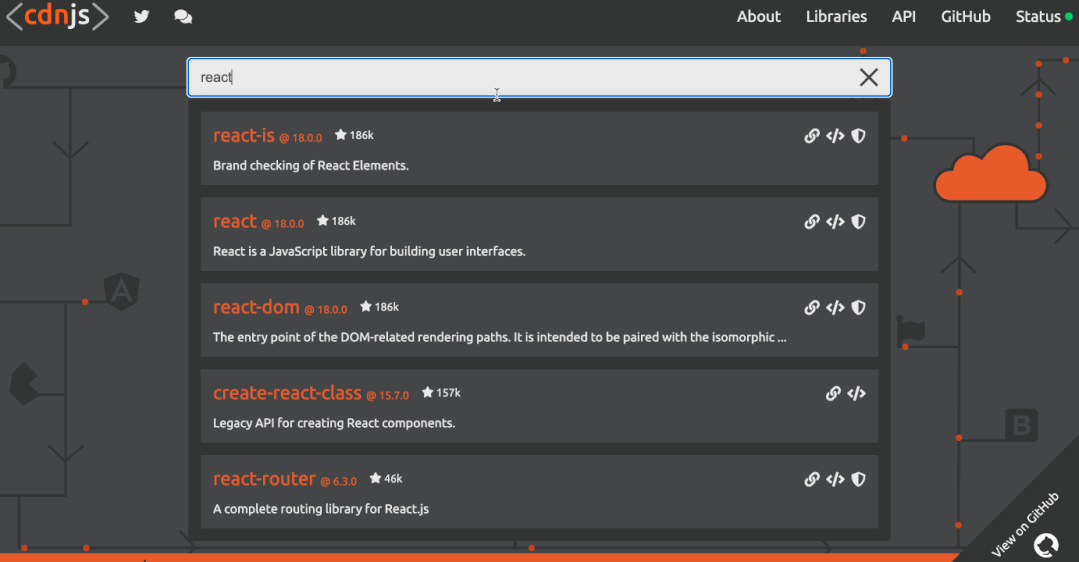Image resolution: width=1079 pixels, height=562 pixels.
Task: Copy URL link icon for react-router
Action: (812, 479)
